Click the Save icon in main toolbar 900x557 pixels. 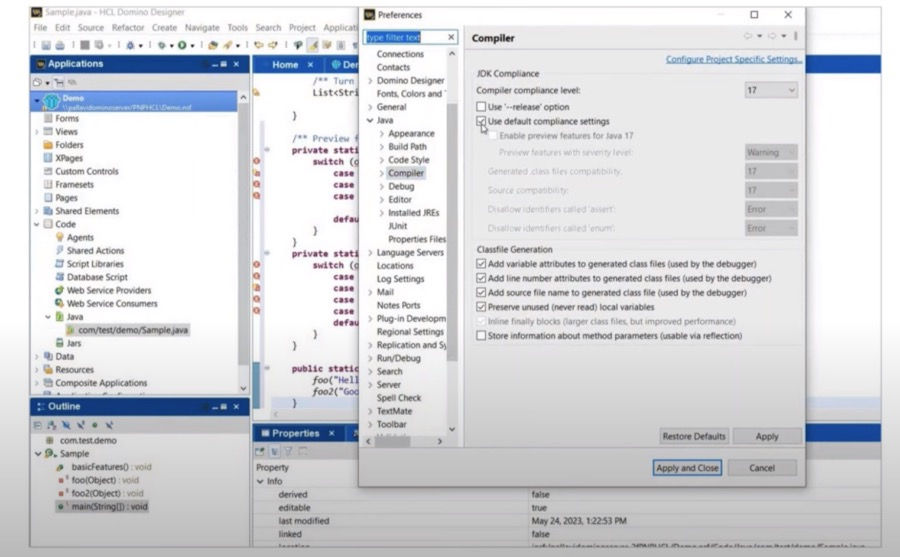(x=46, y=45)
